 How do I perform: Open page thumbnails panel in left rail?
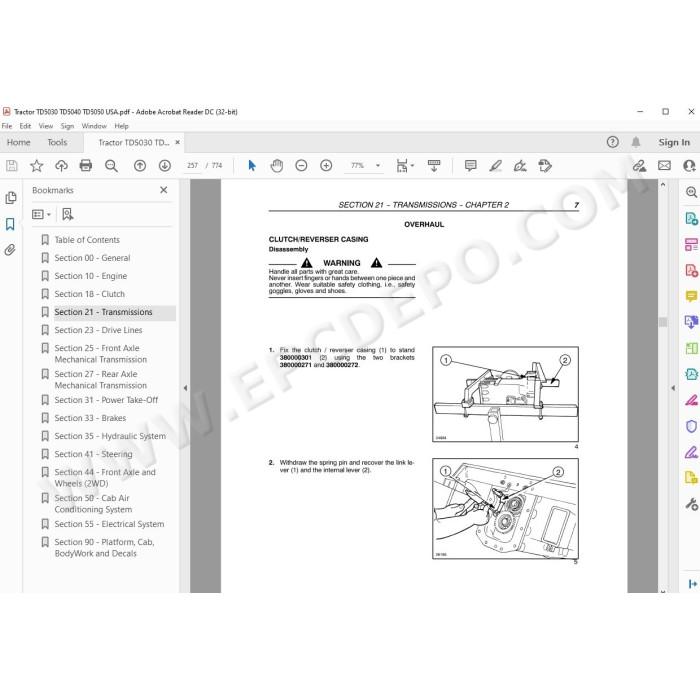[x=11, y=197]
